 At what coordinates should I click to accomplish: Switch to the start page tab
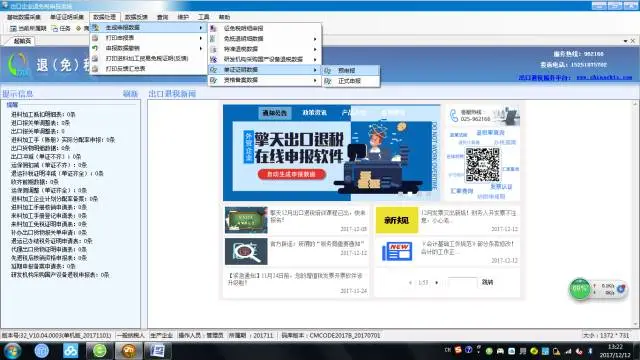coord(22,41)
